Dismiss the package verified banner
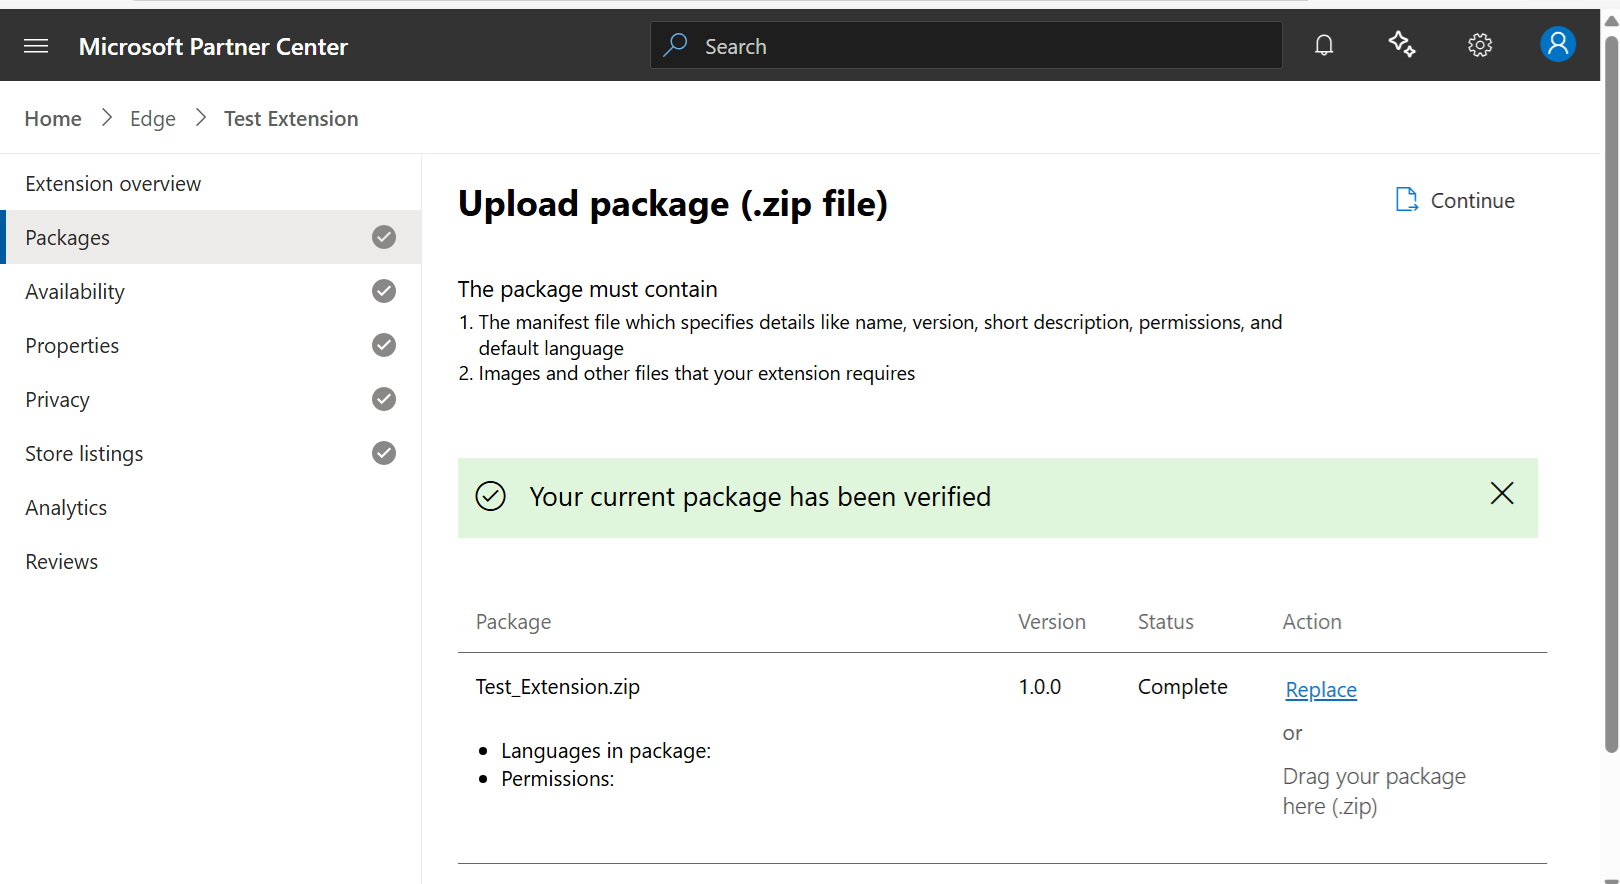 (x=1502, y=493)
